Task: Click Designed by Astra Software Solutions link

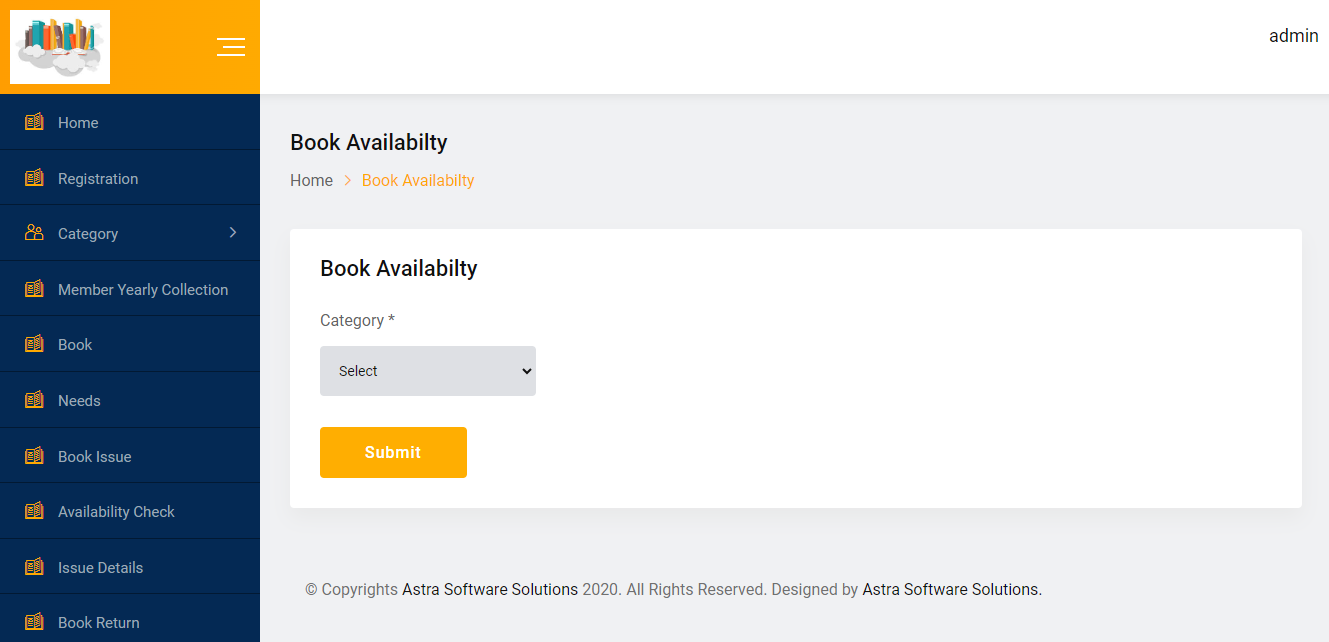Action: point(952,589)
